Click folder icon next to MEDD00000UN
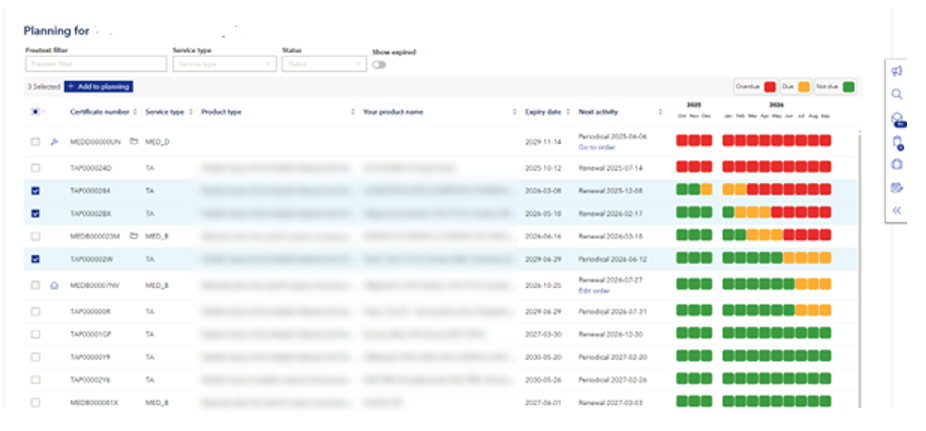The image size is (926, 431). [x=132, y=142]
